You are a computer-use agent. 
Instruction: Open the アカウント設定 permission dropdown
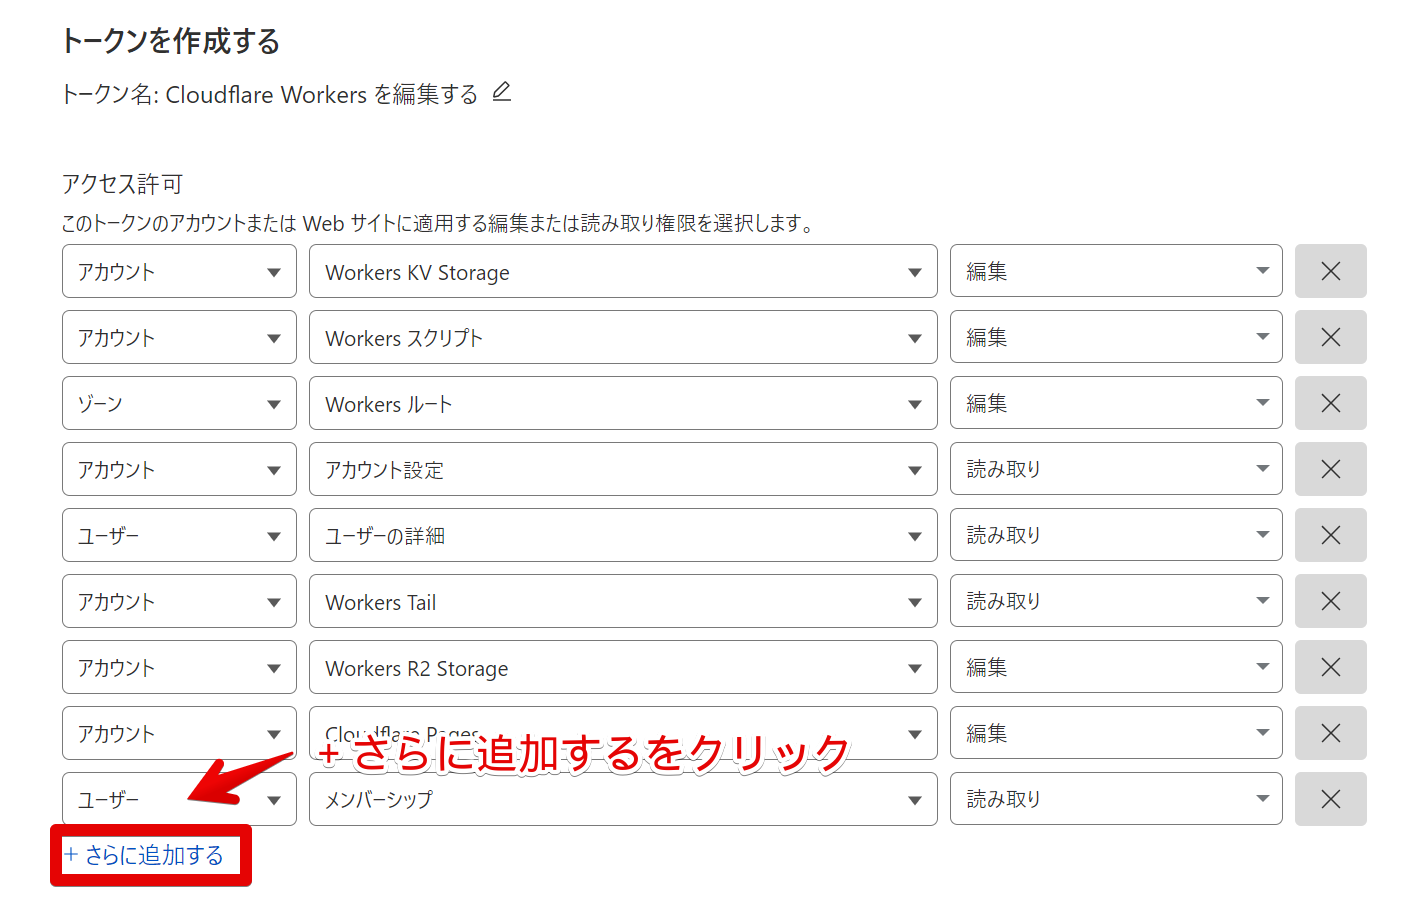point(622,469)
